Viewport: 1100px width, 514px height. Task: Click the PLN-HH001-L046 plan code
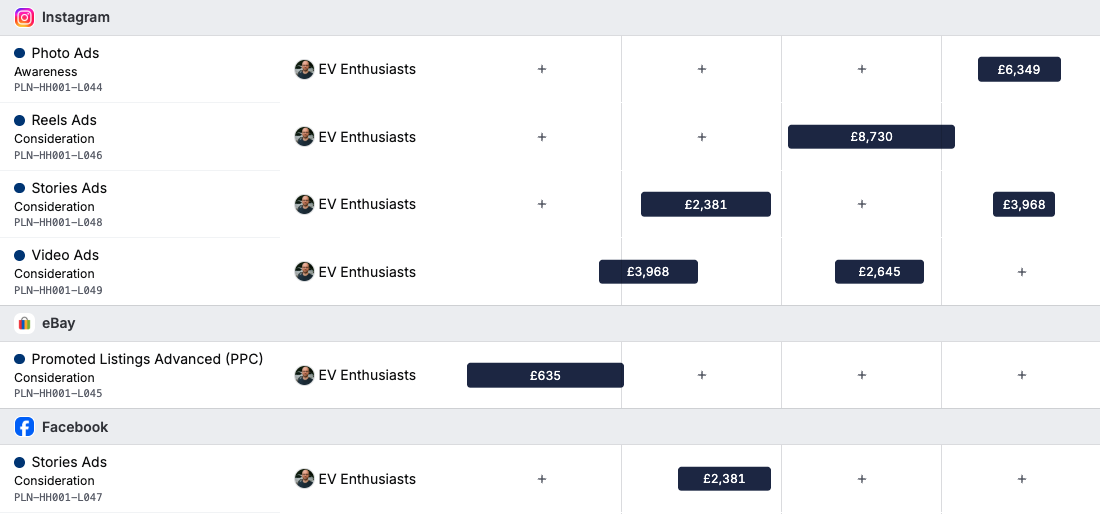pyautogui.click(x=58, y=156)
